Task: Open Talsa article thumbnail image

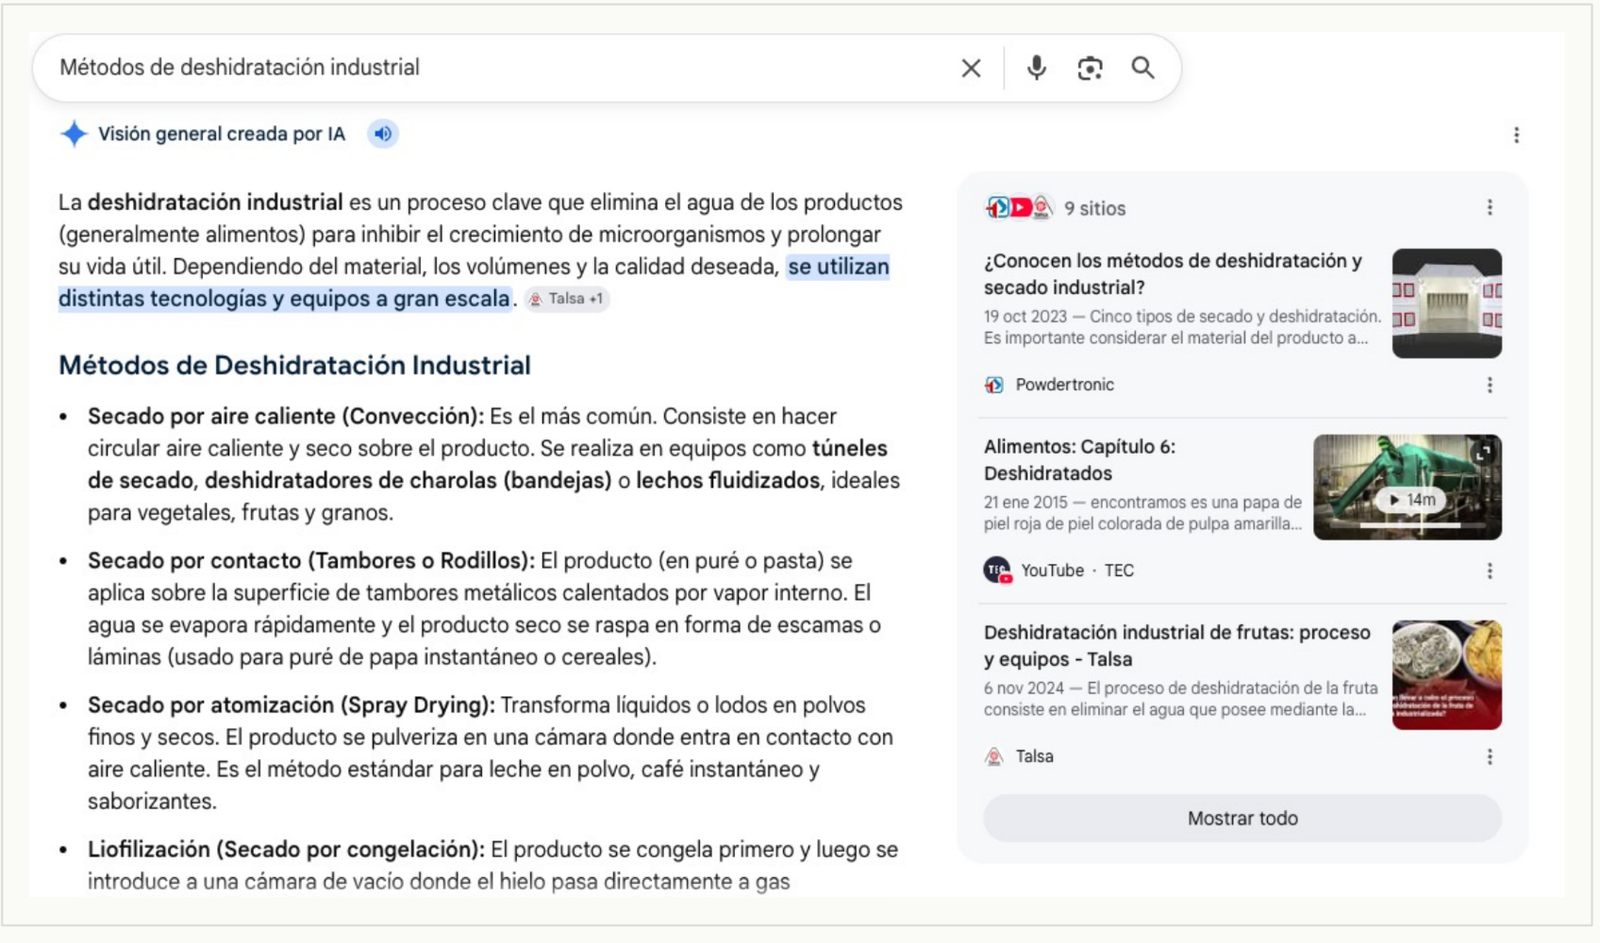Action: [x=1447, y=675]
